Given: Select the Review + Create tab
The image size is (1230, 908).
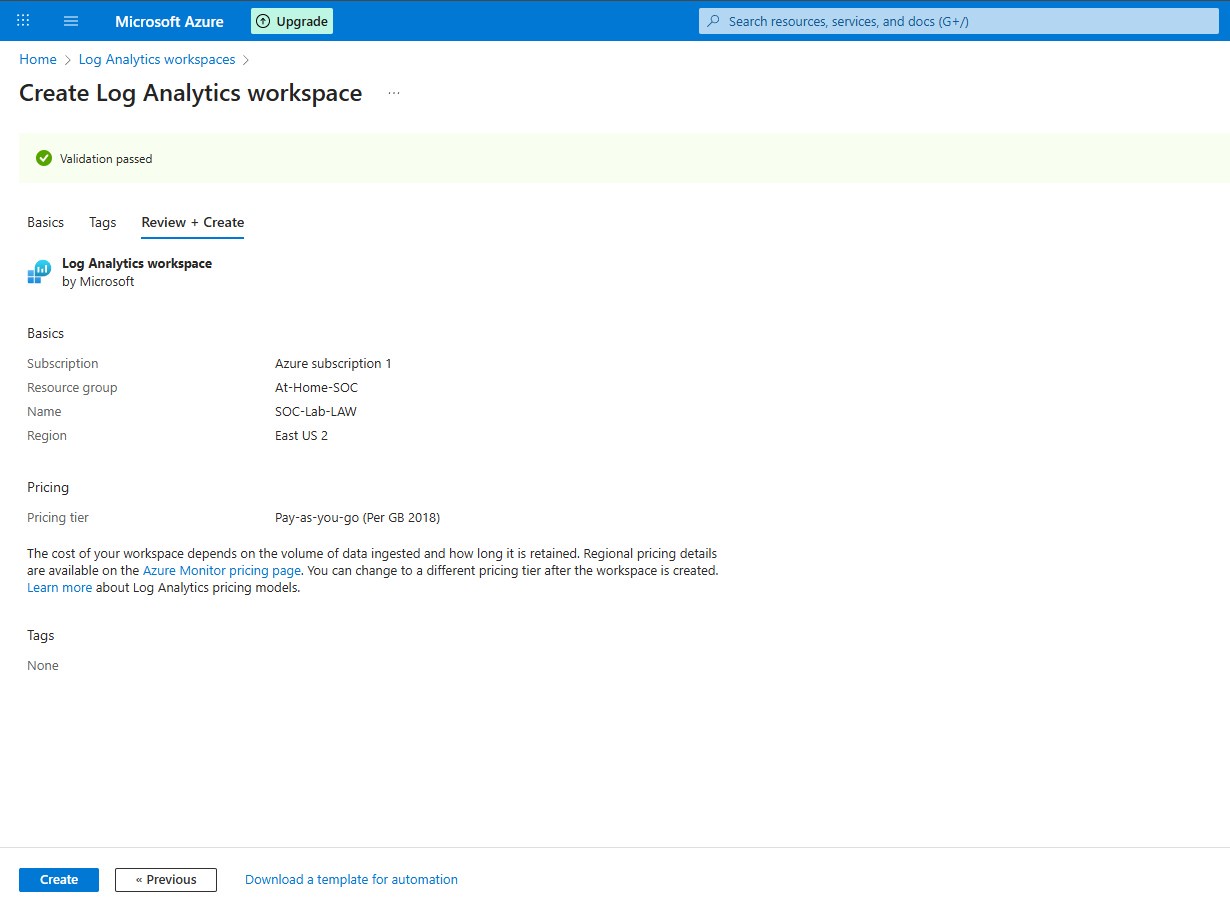Looking at the screenshot, I should (x=193, y=222).
